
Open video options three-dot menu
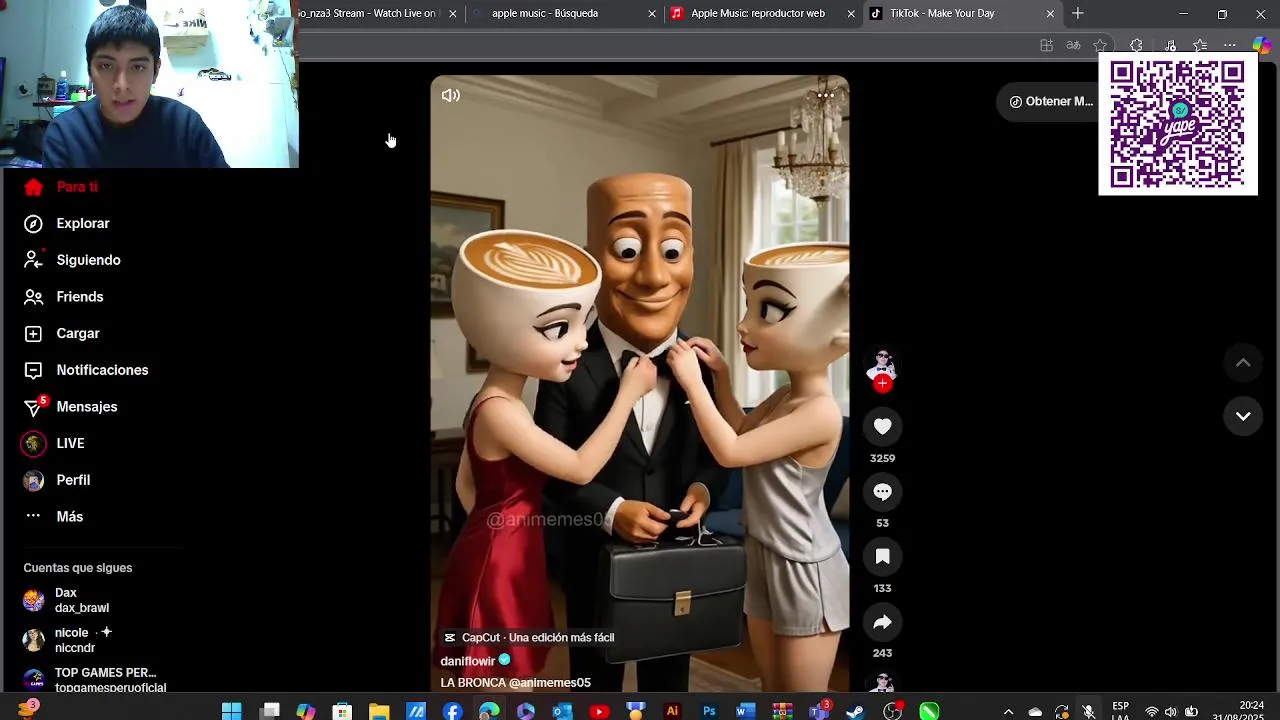[825, 96]
